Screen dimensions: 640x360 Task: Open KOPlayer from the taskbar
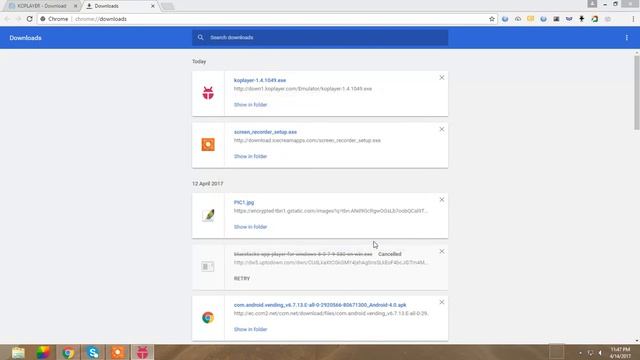click(142, 352)
